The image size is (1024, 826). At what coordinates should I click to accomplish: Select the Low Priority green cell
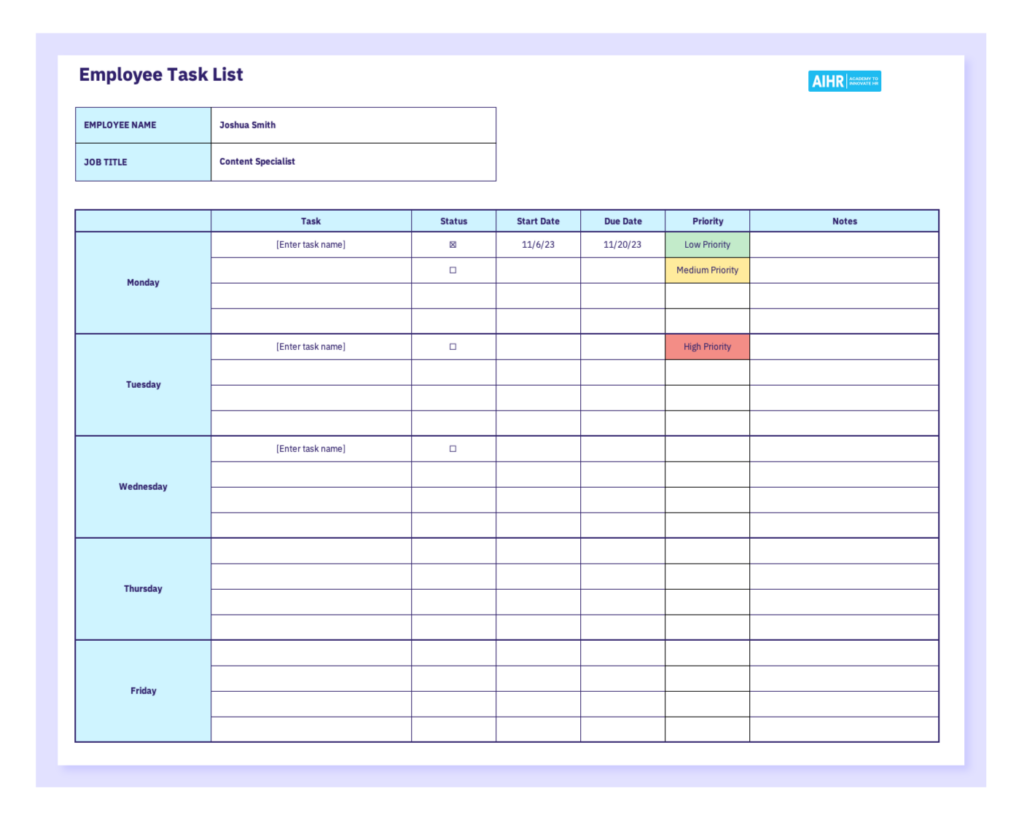(x=707, y=243)
